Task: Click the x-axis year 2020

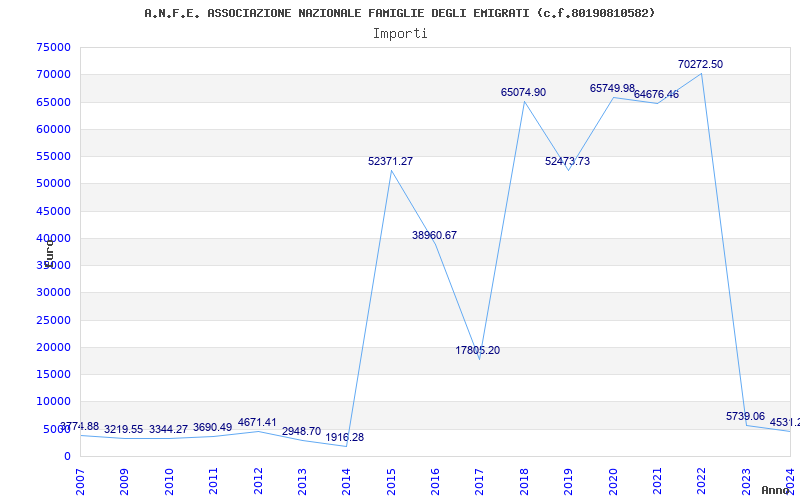Action: (x=613, y=481)
